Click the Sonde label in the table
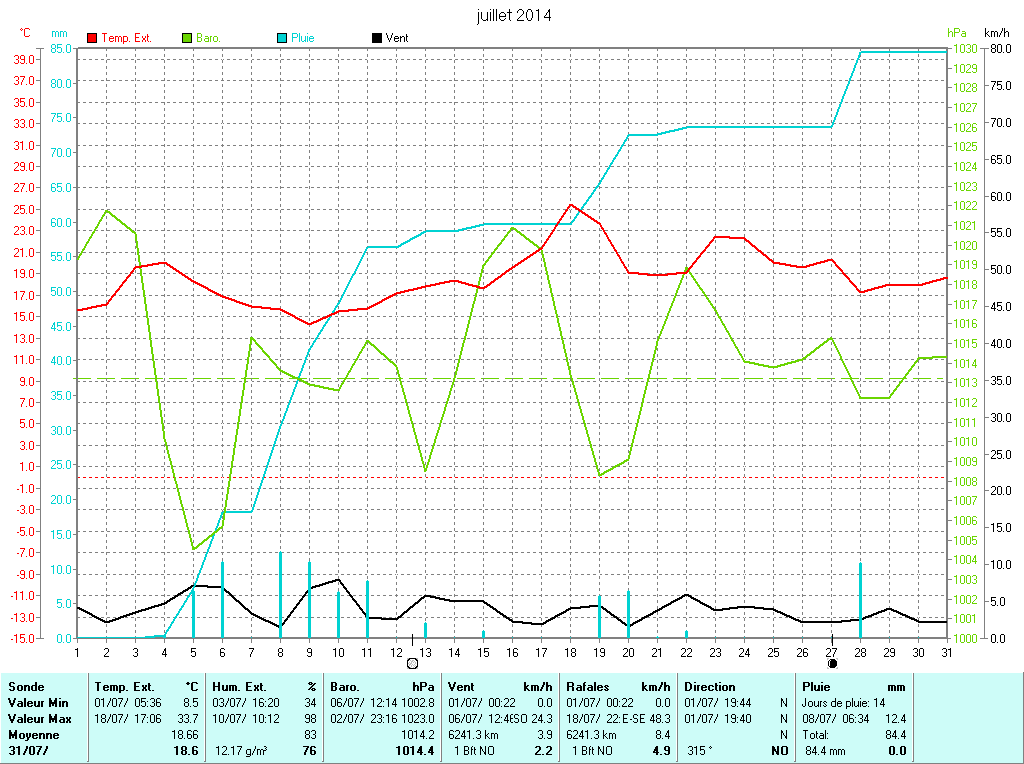This screenshot has height=764, width=1024. (x=26, y=687)
